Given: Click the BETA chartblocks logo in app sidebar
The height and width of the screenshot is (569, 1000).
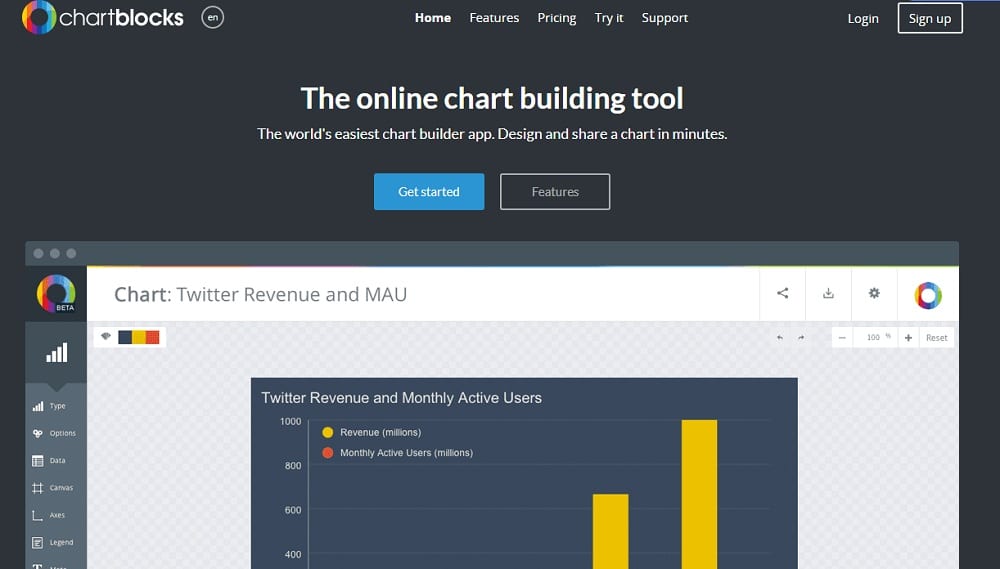Looking at the screenshot, I should pos(56,293).
